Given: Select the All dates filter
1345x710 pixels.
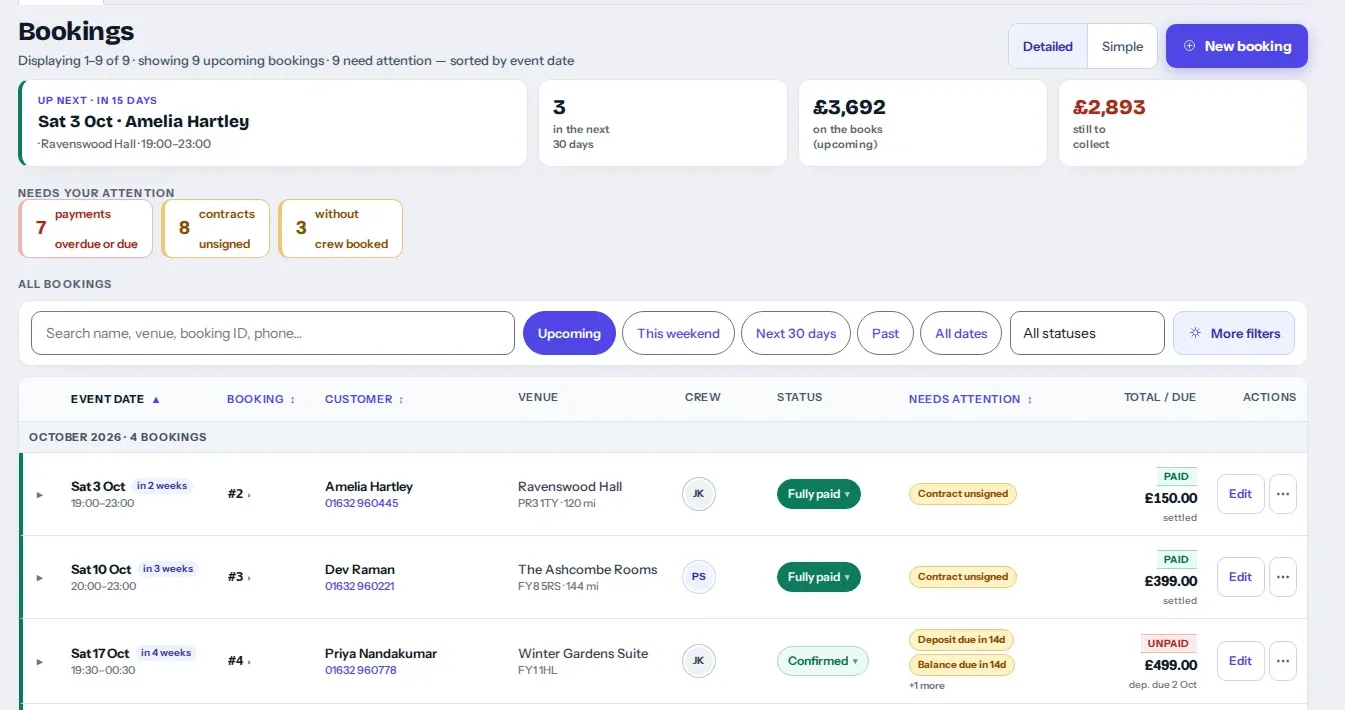Looking at the screenshot, I should 961,333.
